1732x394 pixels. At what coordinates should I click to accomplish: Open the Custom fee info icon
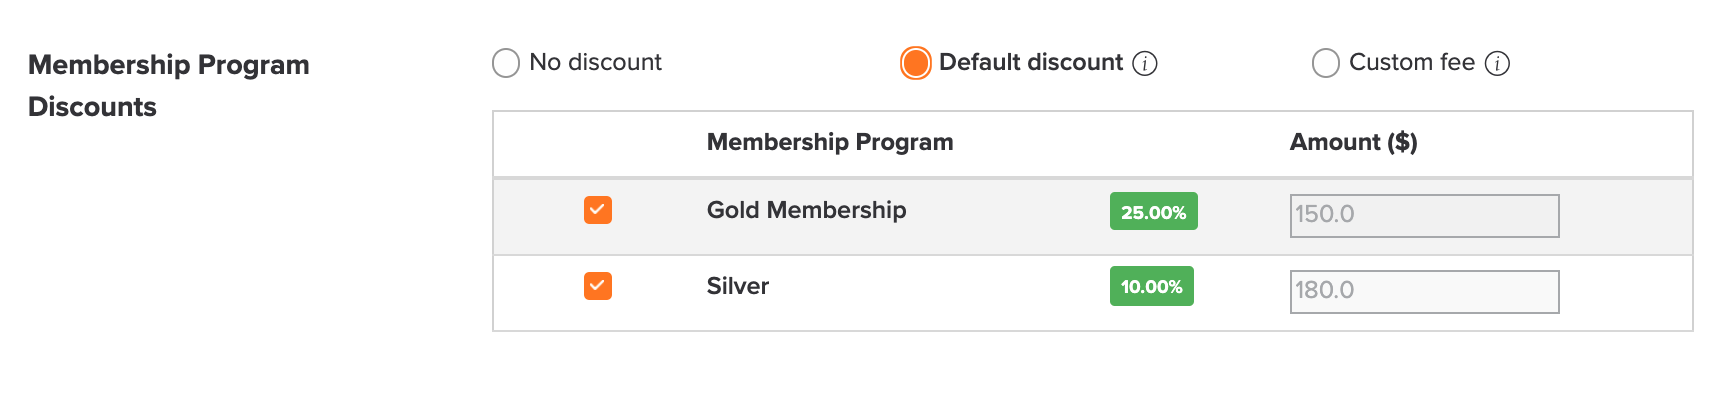click(1497, 64)
